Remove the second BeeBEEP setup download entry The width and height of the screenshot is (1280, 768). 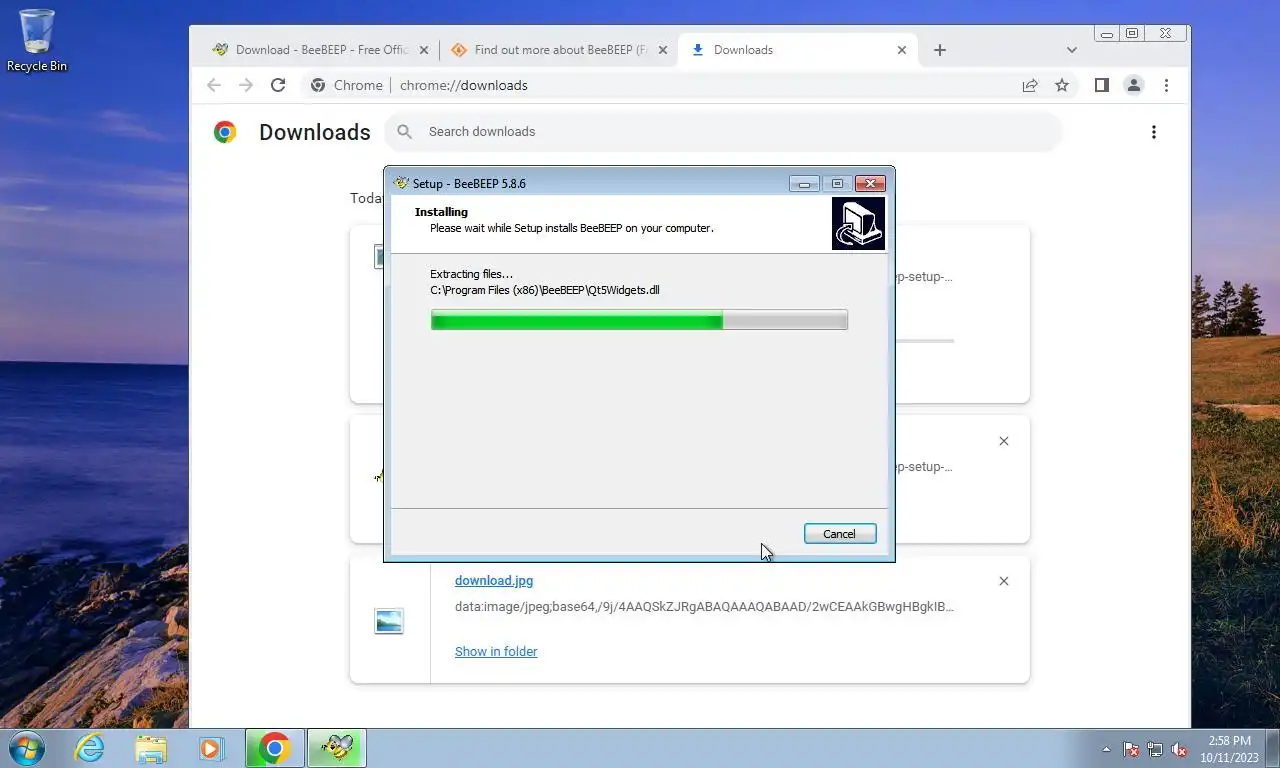(1004, 441)
